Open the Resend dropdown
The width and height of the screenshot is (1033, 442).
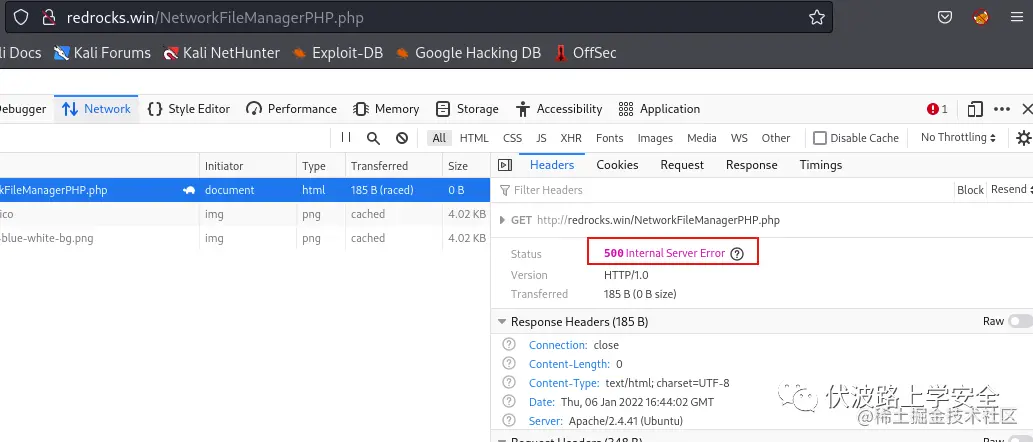pos(1011,189)
